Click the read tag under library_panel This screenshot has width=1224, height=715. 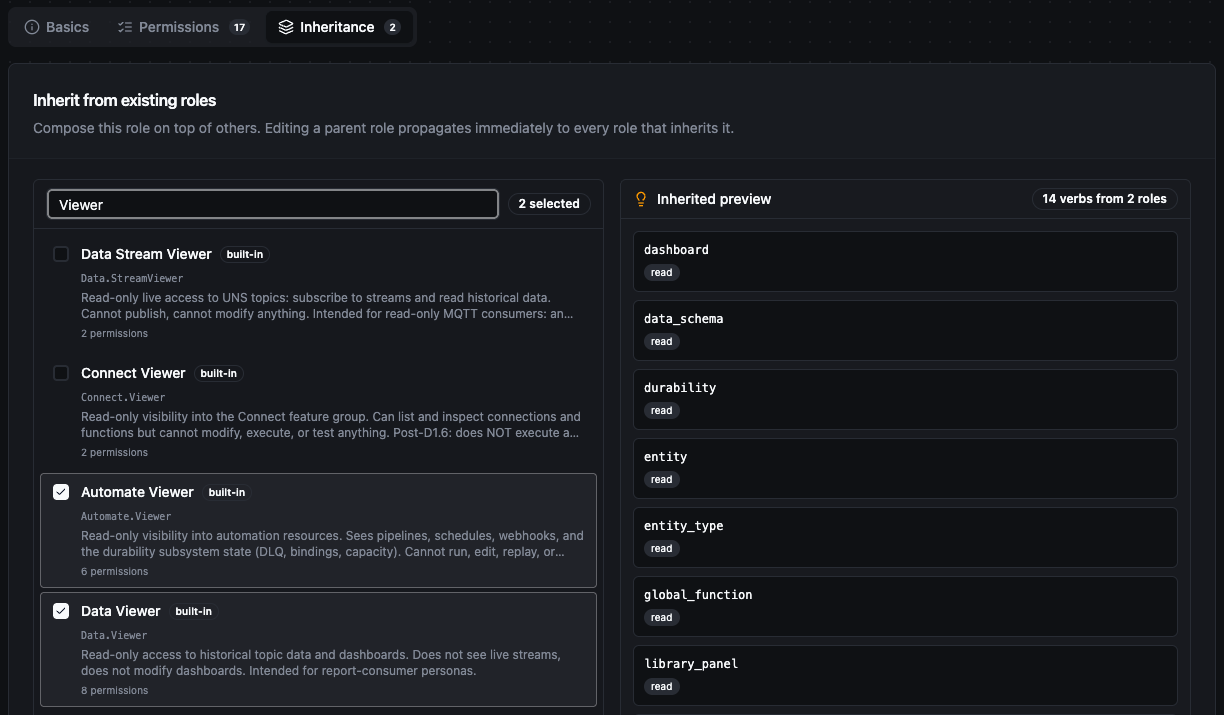click(661, 687)
